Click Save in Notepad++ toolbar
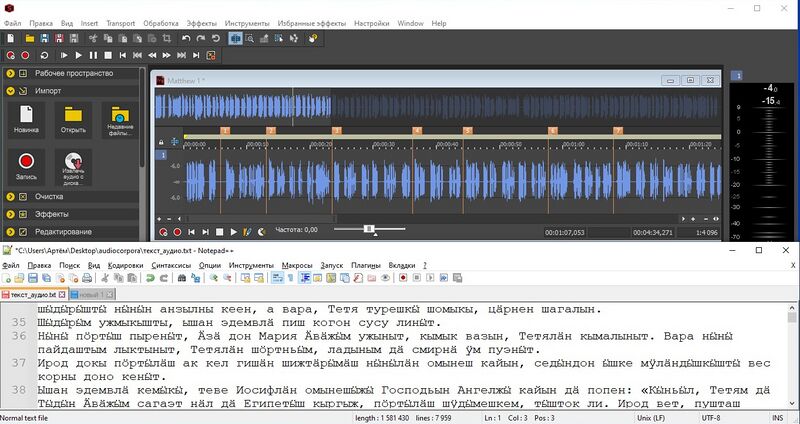This screenshot has width=800, height=424. 33,278
